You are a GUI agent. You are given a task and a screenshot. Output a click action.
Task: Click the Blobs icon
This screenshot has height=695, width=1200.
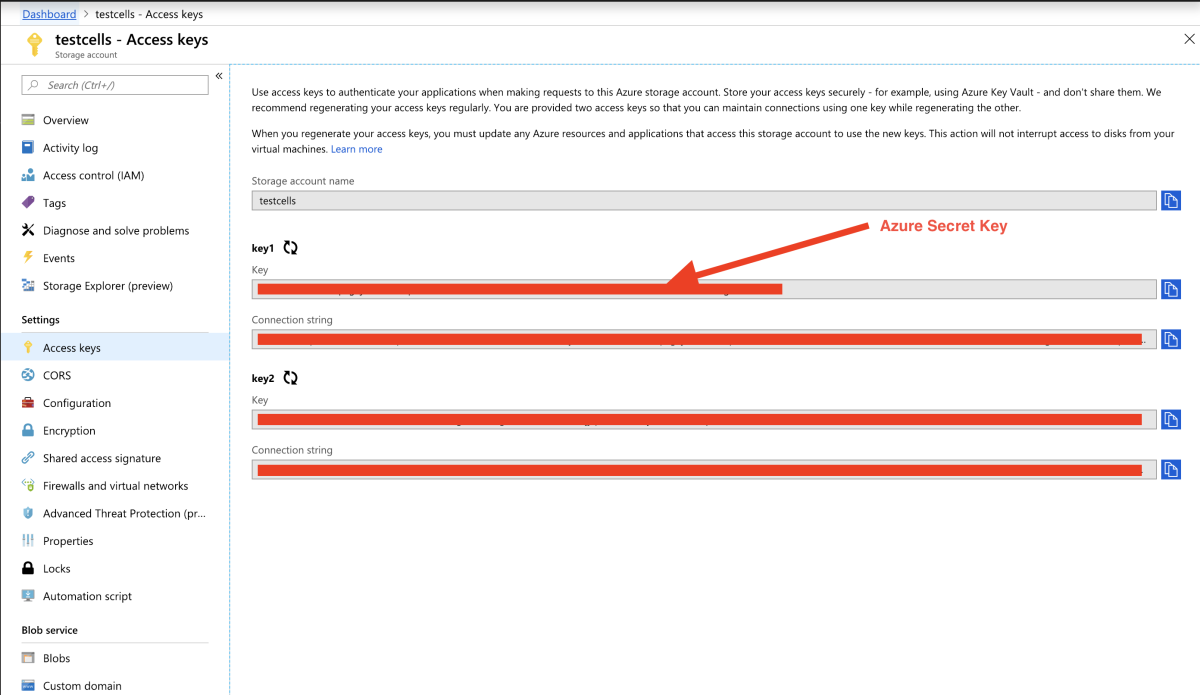[x=28, y=658]
